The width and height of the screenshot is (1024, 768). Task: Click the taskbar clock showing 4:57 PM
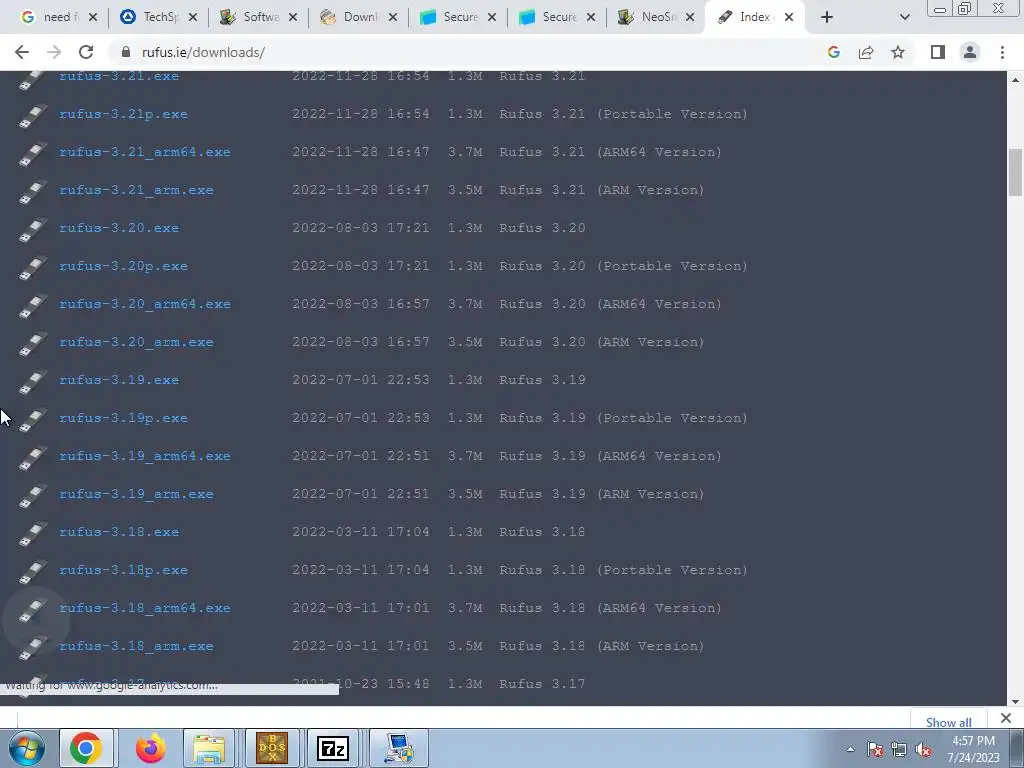[x=973, y=749]
